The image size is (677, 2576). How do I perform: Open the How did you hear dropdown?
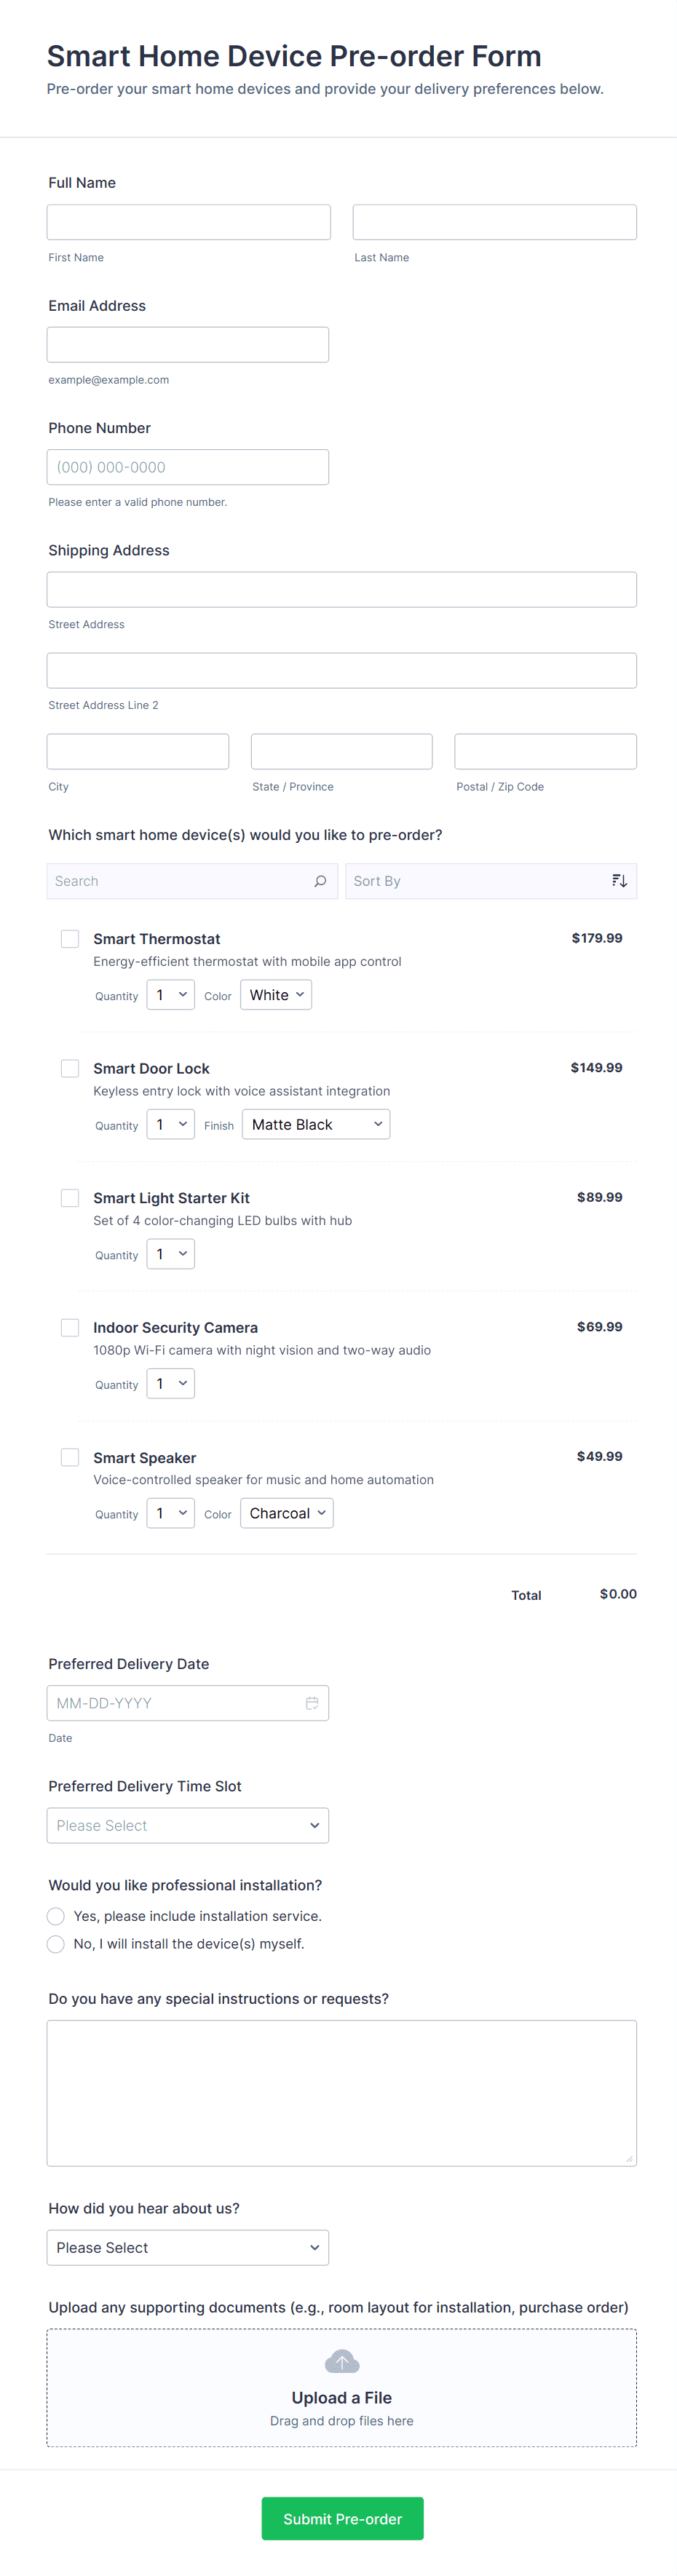tap(188, 2248)
